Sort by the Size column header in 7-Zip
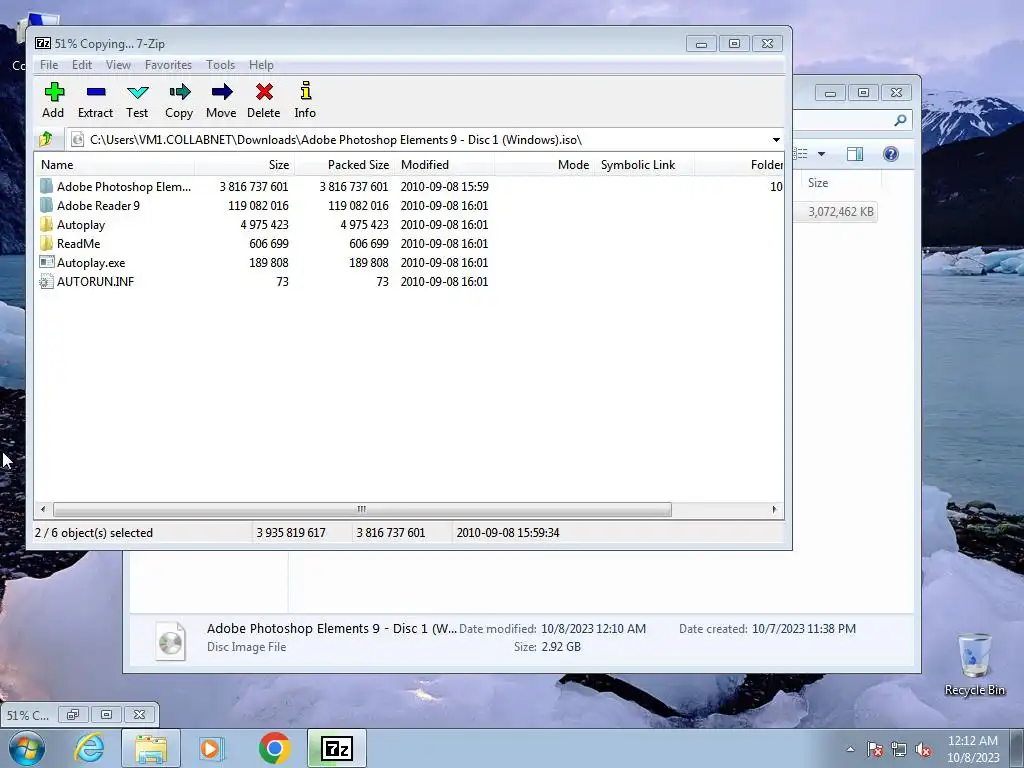Screen dimensions: 1024x768 pyautogui.click(x=244, y=165)
